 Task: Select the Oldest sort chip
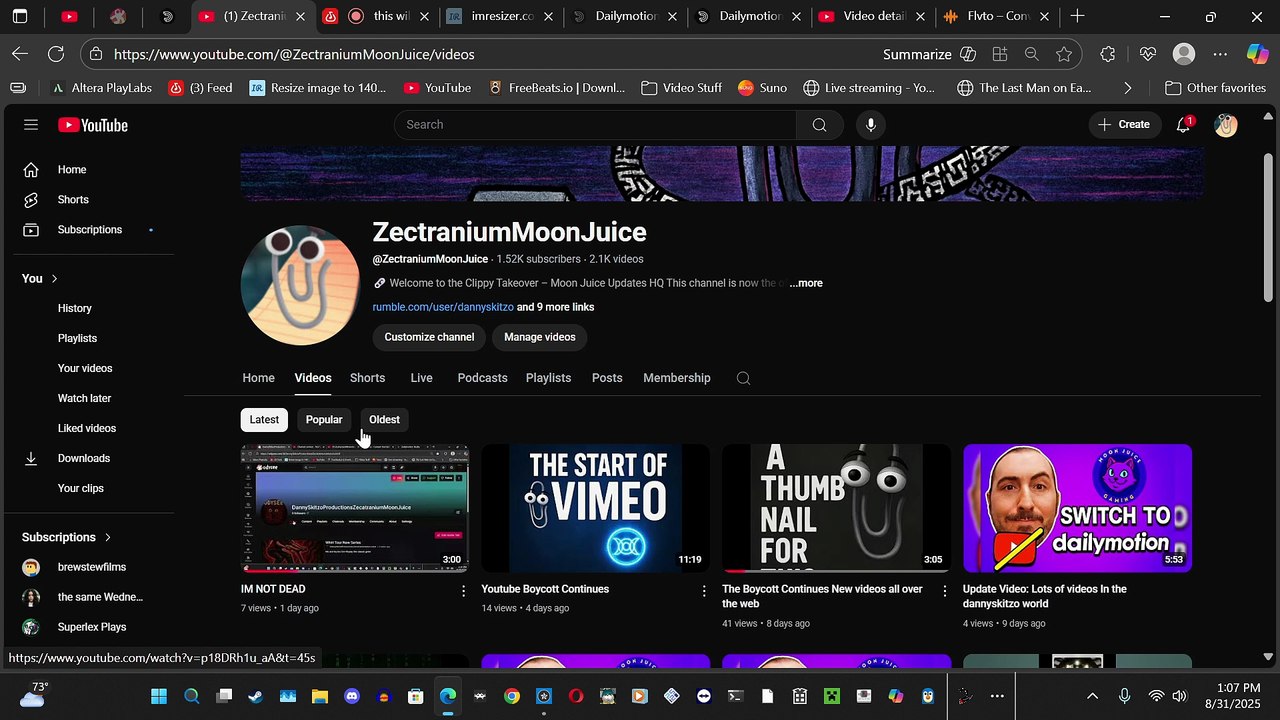pyautogui.click(x=384, y=420)
